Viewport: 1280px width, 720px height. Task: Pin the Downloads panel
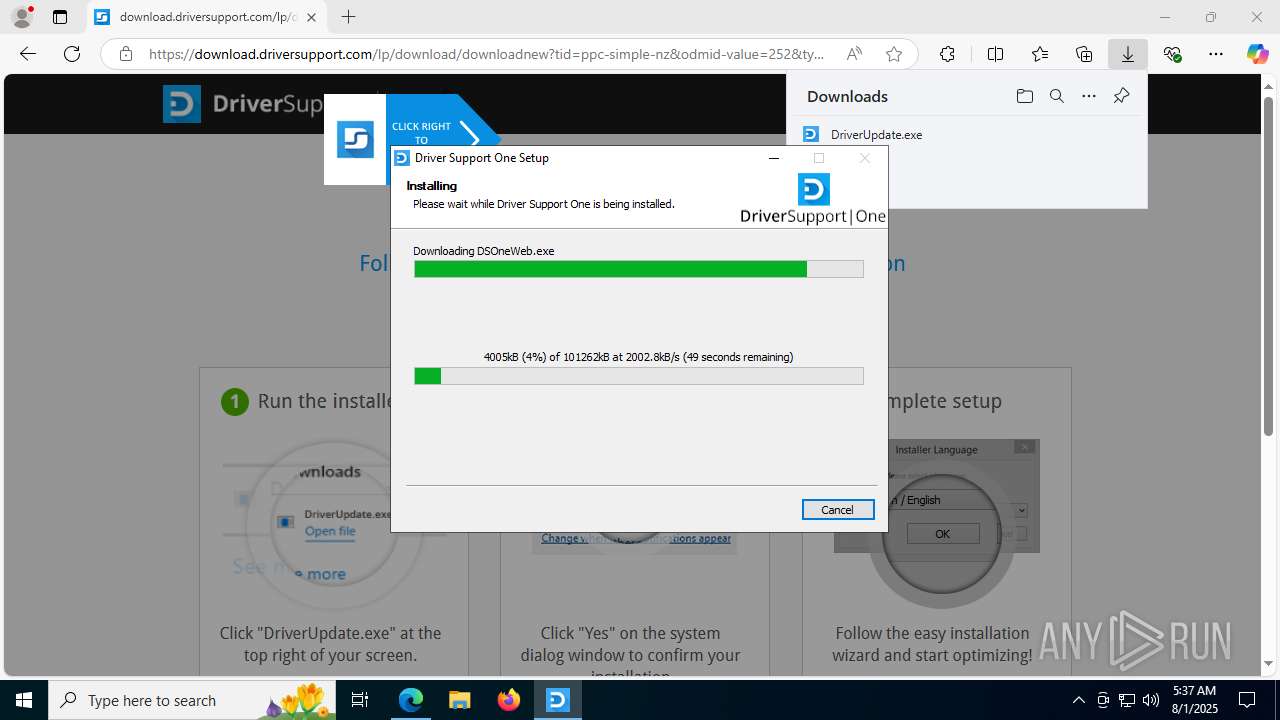[1121, 96]
